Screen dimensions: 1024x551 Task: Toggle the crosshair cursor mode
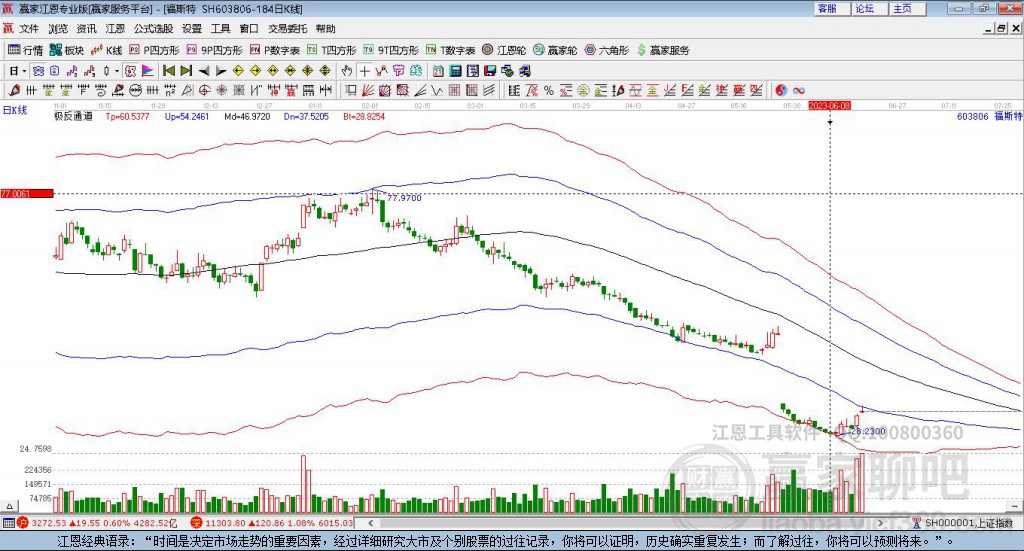(x=364, y=71)
